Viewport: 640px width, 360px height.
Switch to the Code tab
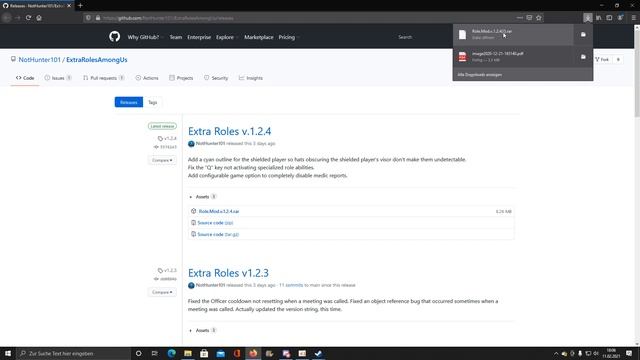(25, 78)
